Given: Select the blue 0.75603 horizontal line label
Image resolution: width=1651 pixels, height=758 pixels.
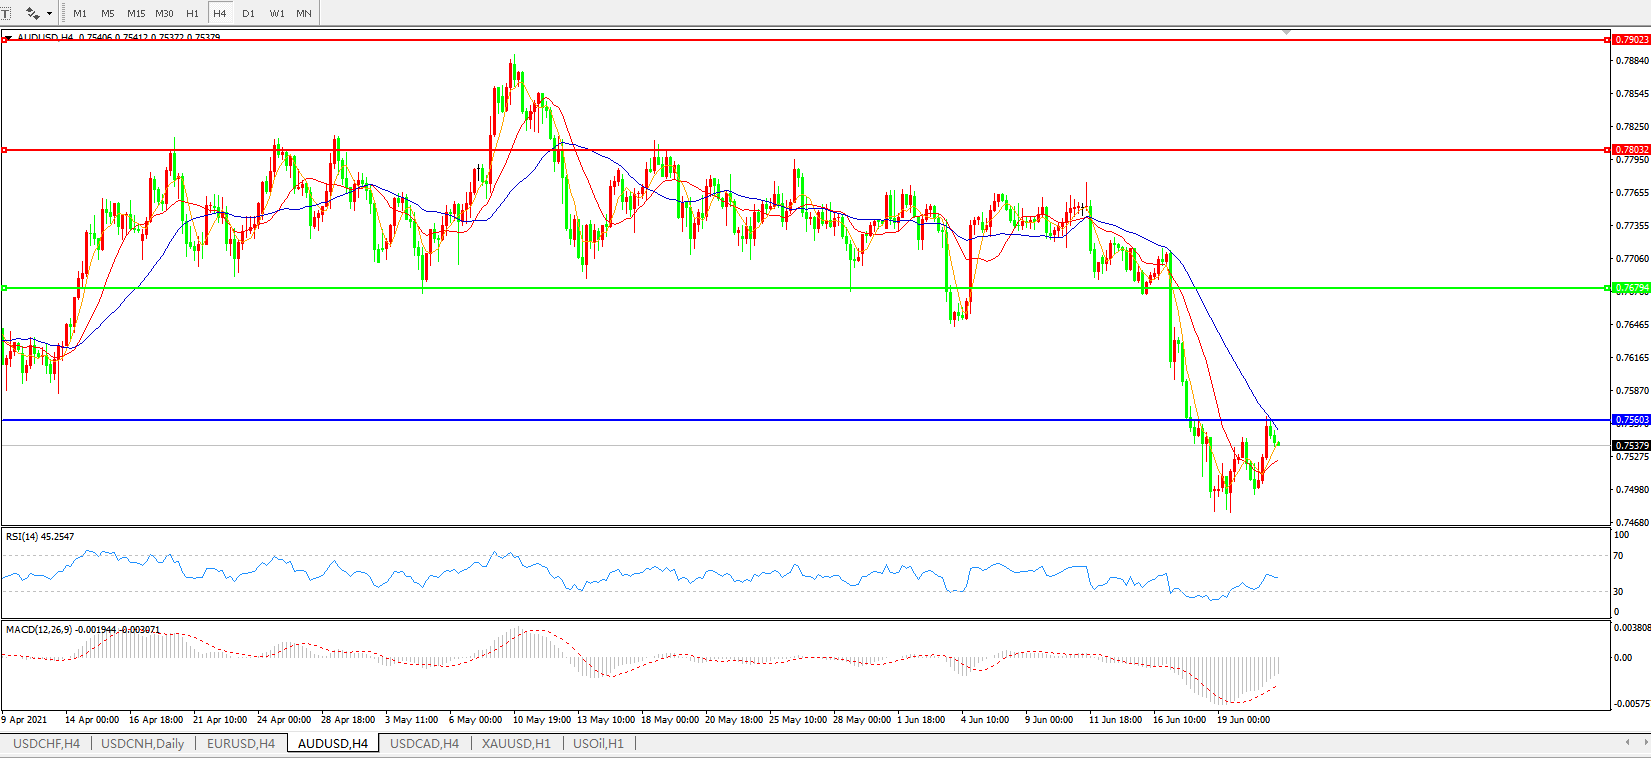Looking at the screenshot, I should 1631,420.
